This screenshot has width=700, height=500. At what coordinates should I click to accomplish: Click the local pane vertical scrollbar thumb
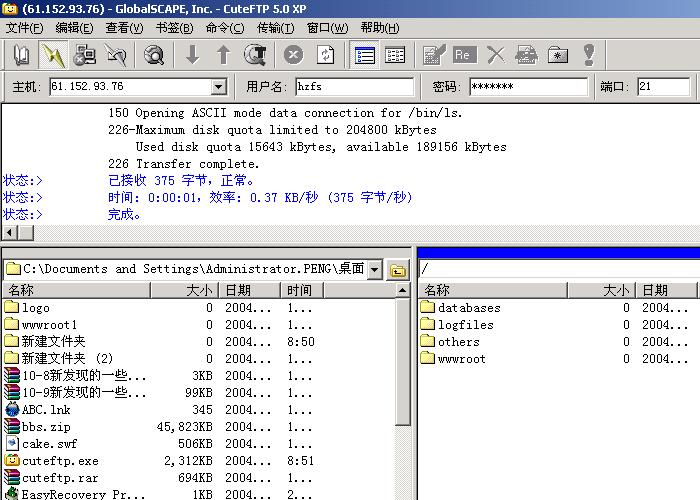click(x=403, y=362)
